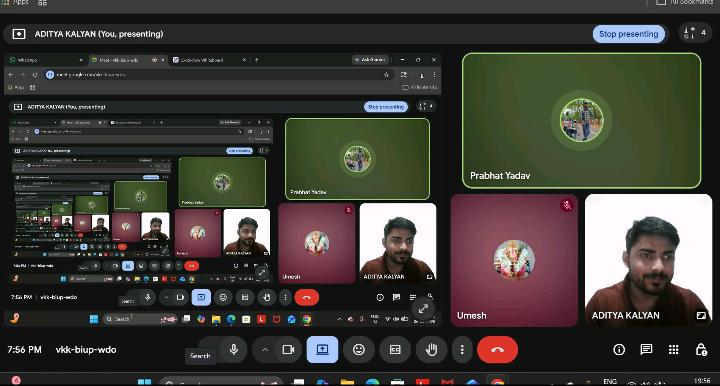Open All Bookmarks folder in shared browser
720x386 pixels.
(x=419, y=87)
